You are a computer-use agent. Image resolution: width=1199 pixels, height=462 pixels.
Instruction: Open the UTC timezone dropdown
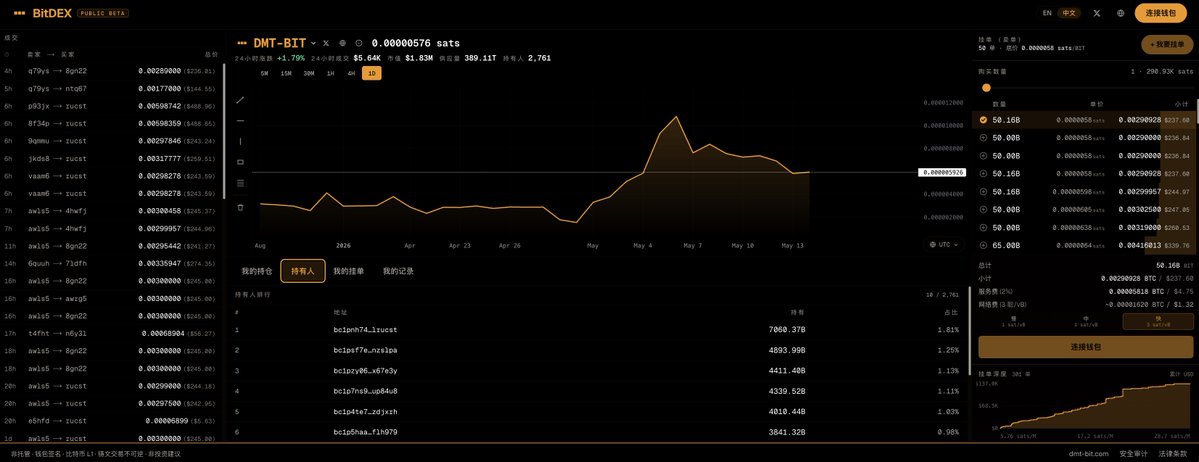[944, 245]
